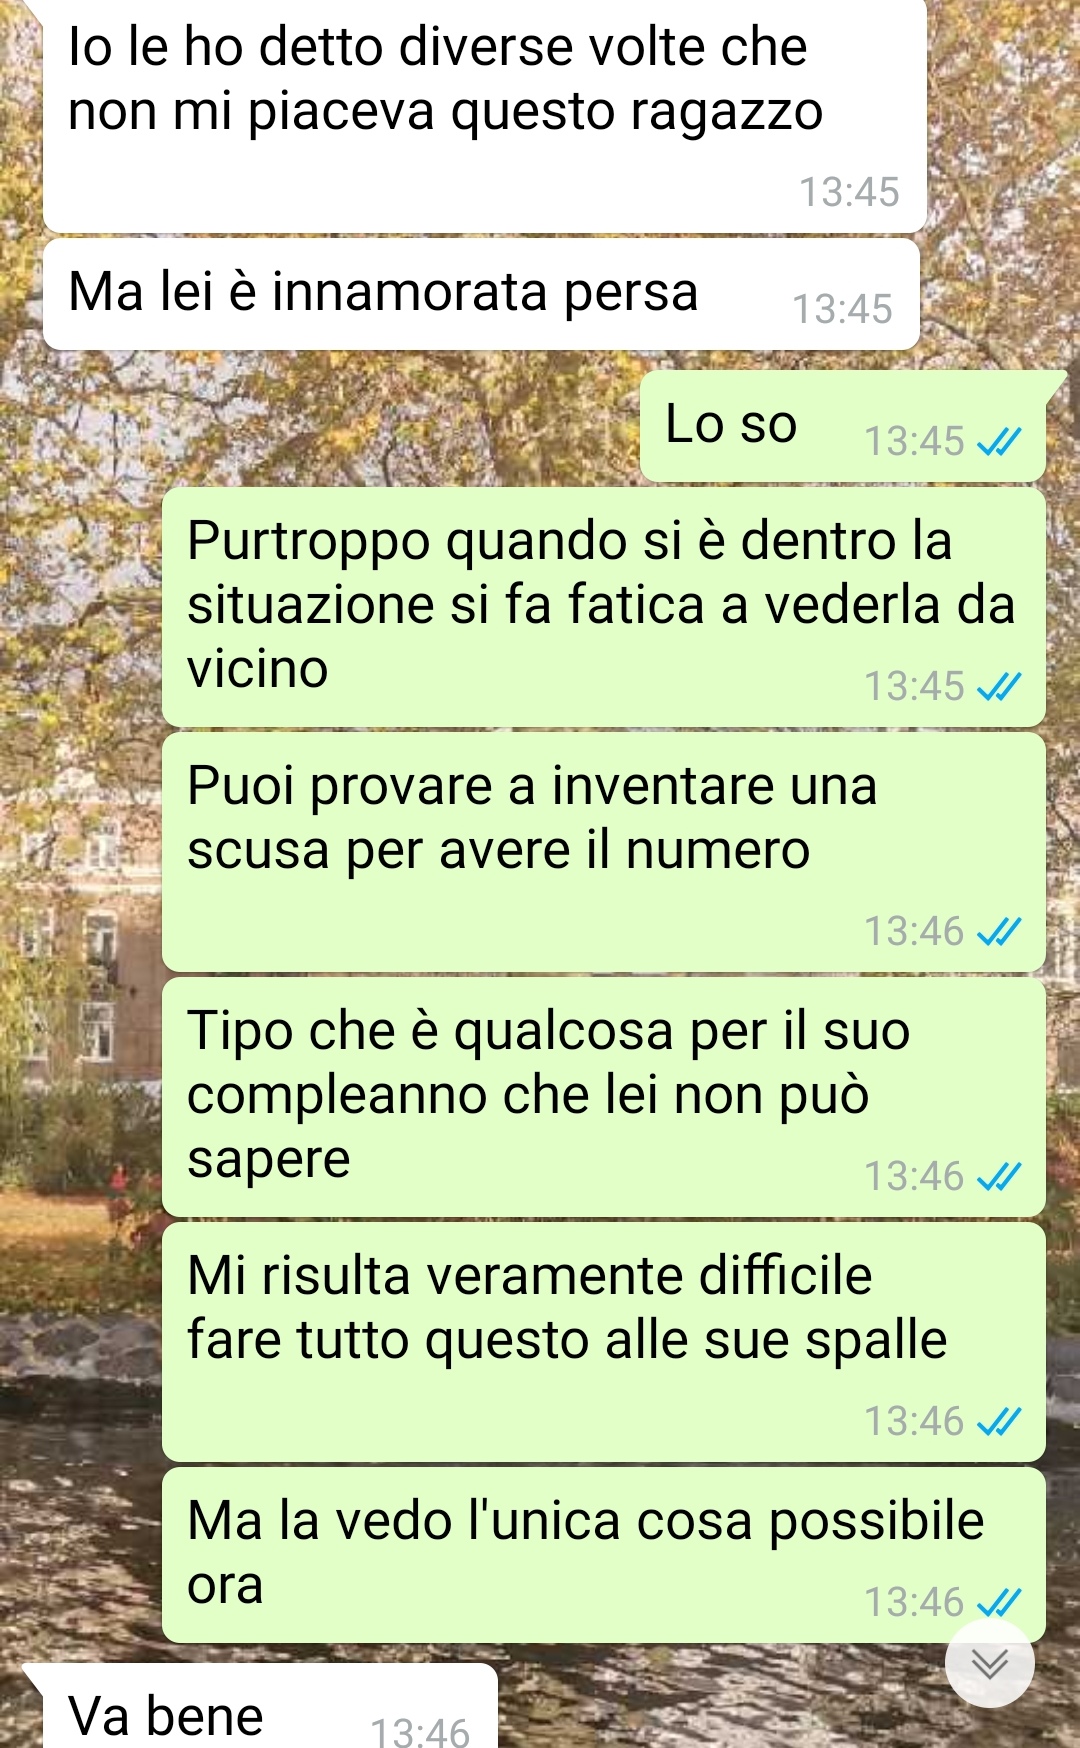Tap blue double-check on 'Purtroppo quando' message
The height and width of the screenshot is (1748, 1080).
(999, 686)
